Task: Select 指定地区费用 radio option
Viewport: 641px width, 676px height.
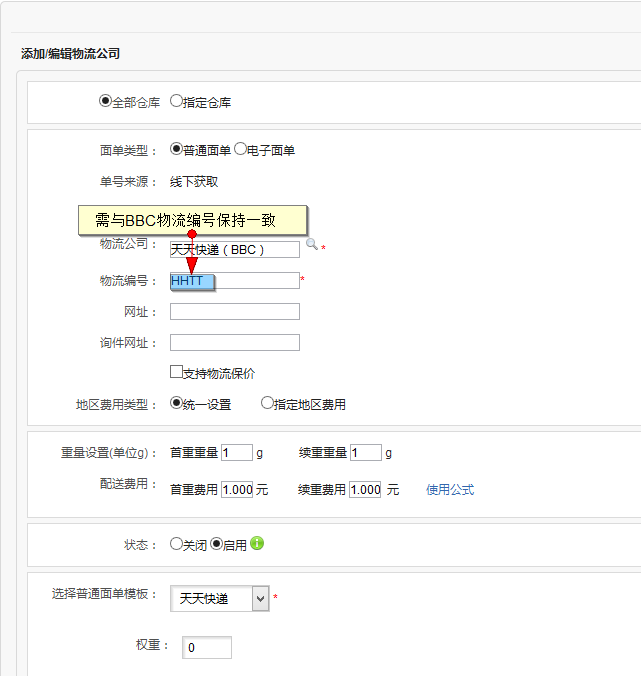Action: pos(267,403)
